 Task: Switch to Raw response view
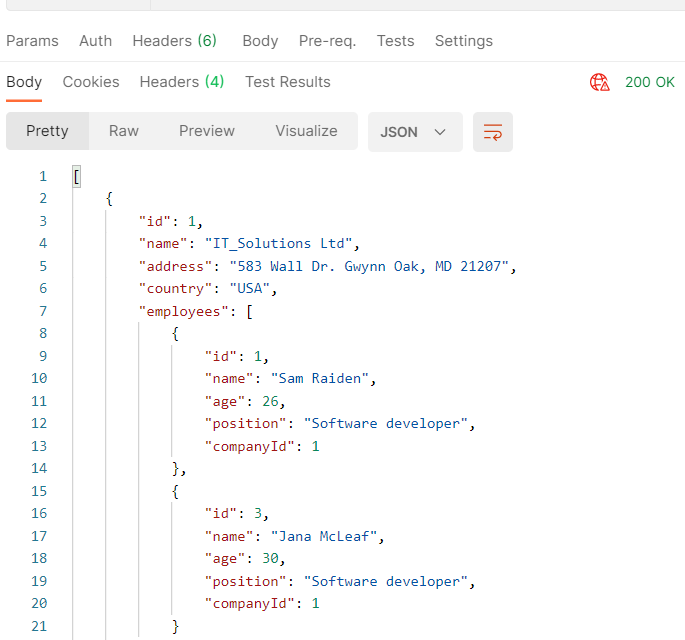(x=124, y=131)
